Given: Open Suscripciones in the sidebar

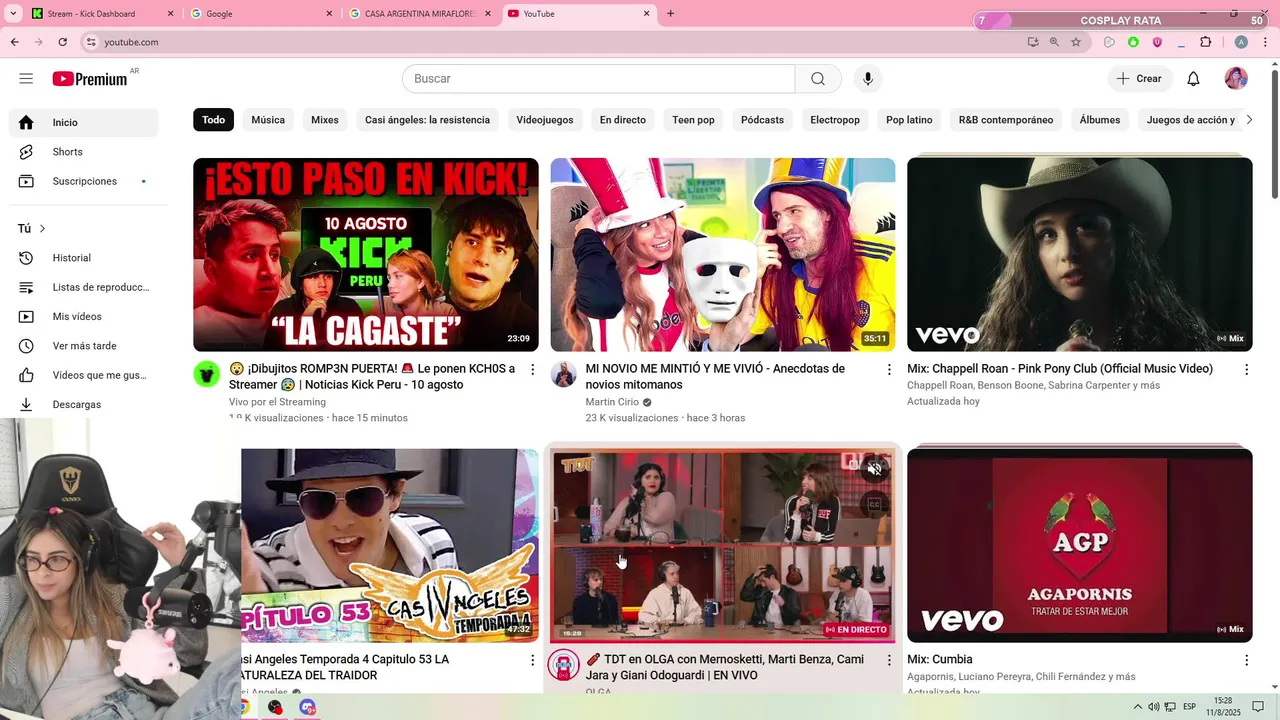Looking at the screenshot, I should coord(84,181).
